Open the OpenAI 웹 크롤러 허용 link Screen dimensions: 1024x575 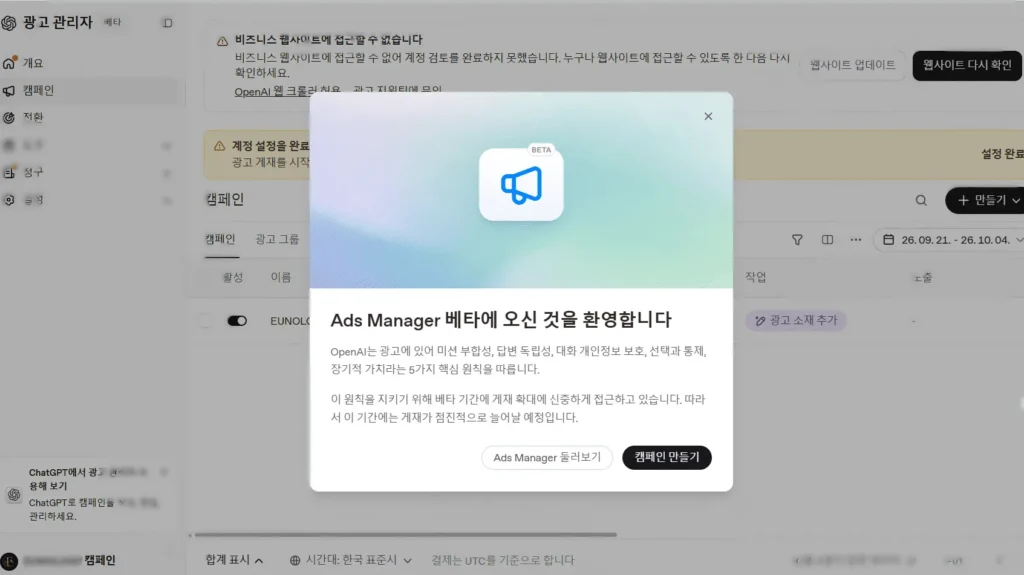tap(287, 91)
